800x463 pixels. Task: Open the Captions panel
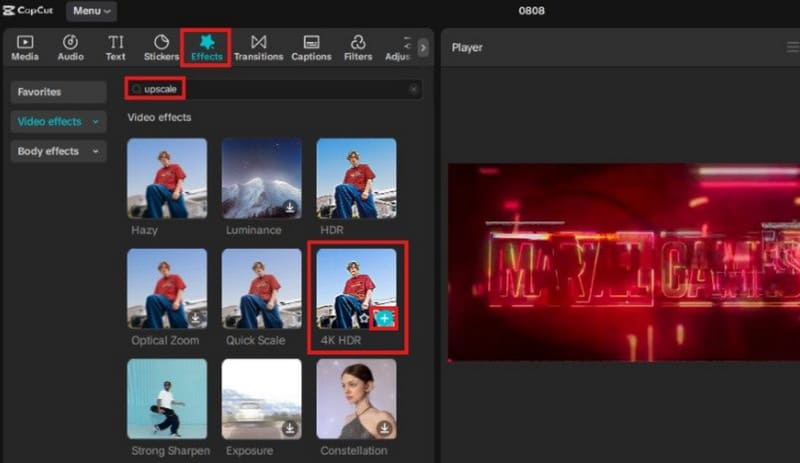coord(311,47)
